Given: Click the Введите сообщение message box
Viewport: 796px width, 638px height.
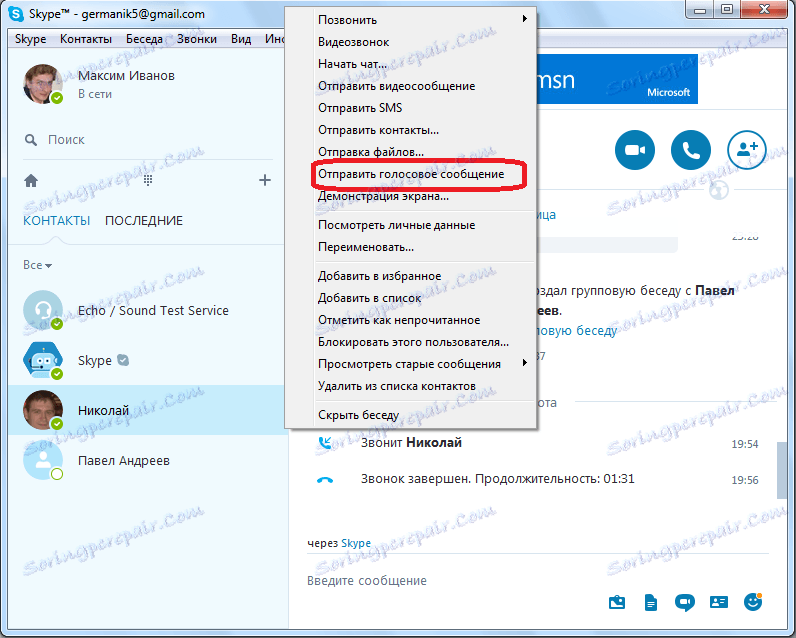Looking at the screenshot, I should coord(538,581).
